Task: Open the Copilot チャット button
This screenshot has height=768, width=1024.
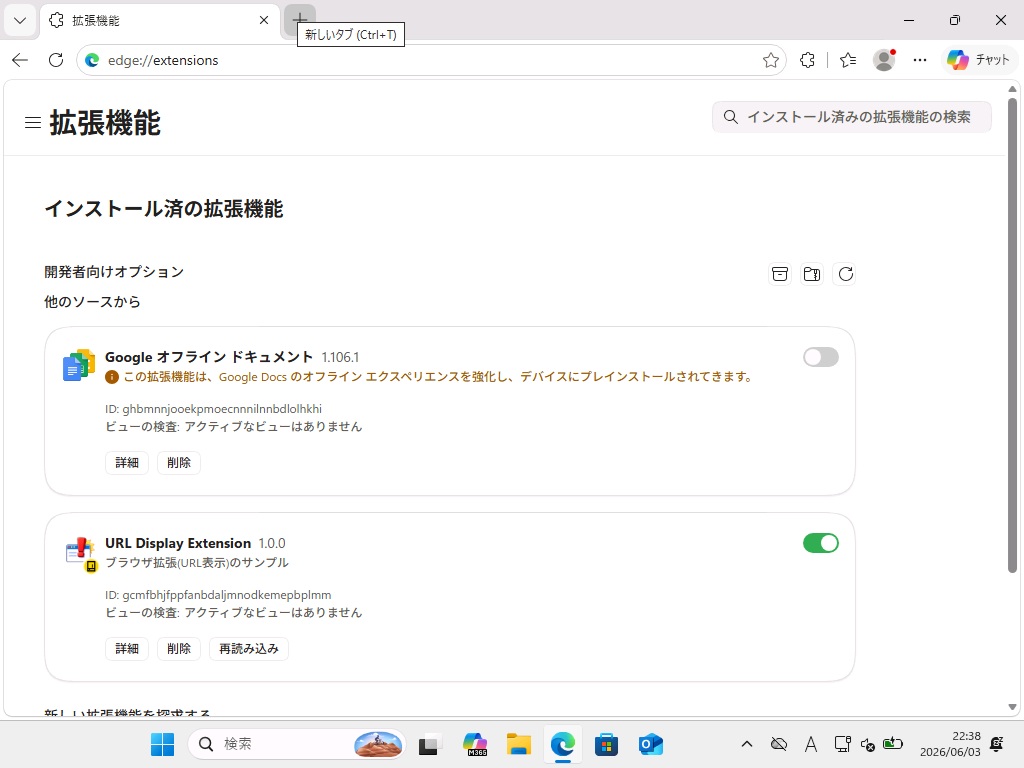Action: click(x=978, y=60)
